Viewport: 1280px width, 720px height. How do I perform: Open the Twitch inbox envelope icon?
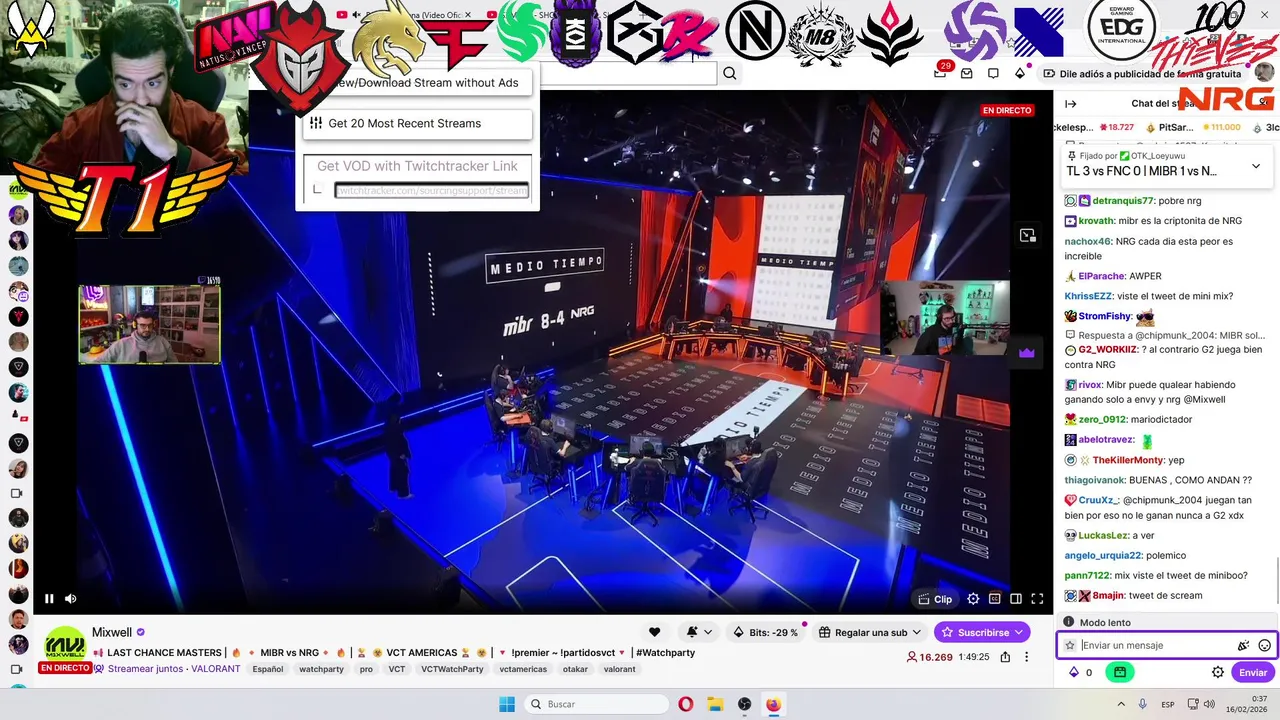pos(967,73)
